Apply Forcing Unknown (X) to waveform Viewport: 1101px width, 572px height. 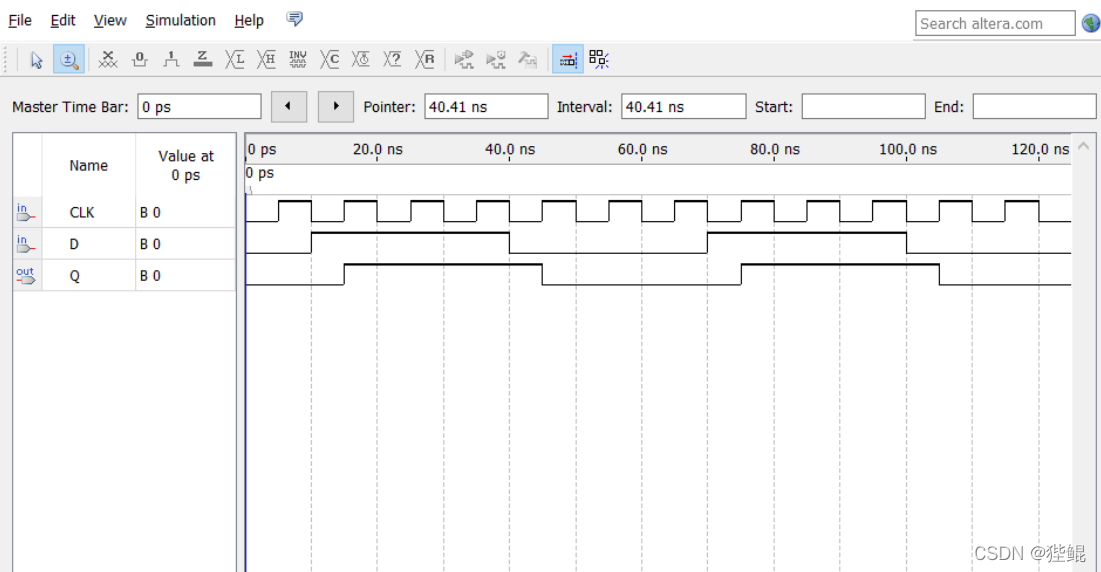[x=107, y=60]
